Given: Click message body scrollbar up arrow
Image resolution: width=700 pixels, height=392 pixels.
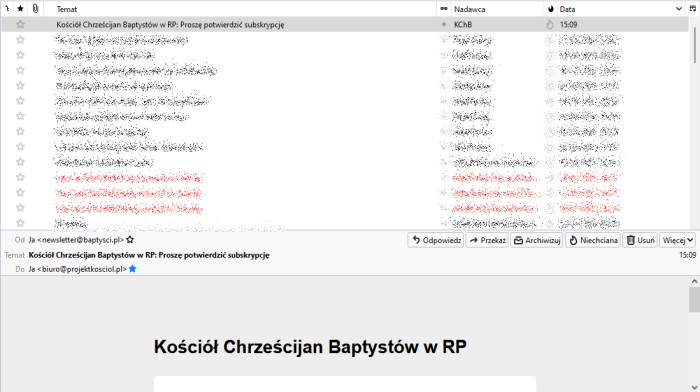Looking at the screenshot, I should pos(694,281).
